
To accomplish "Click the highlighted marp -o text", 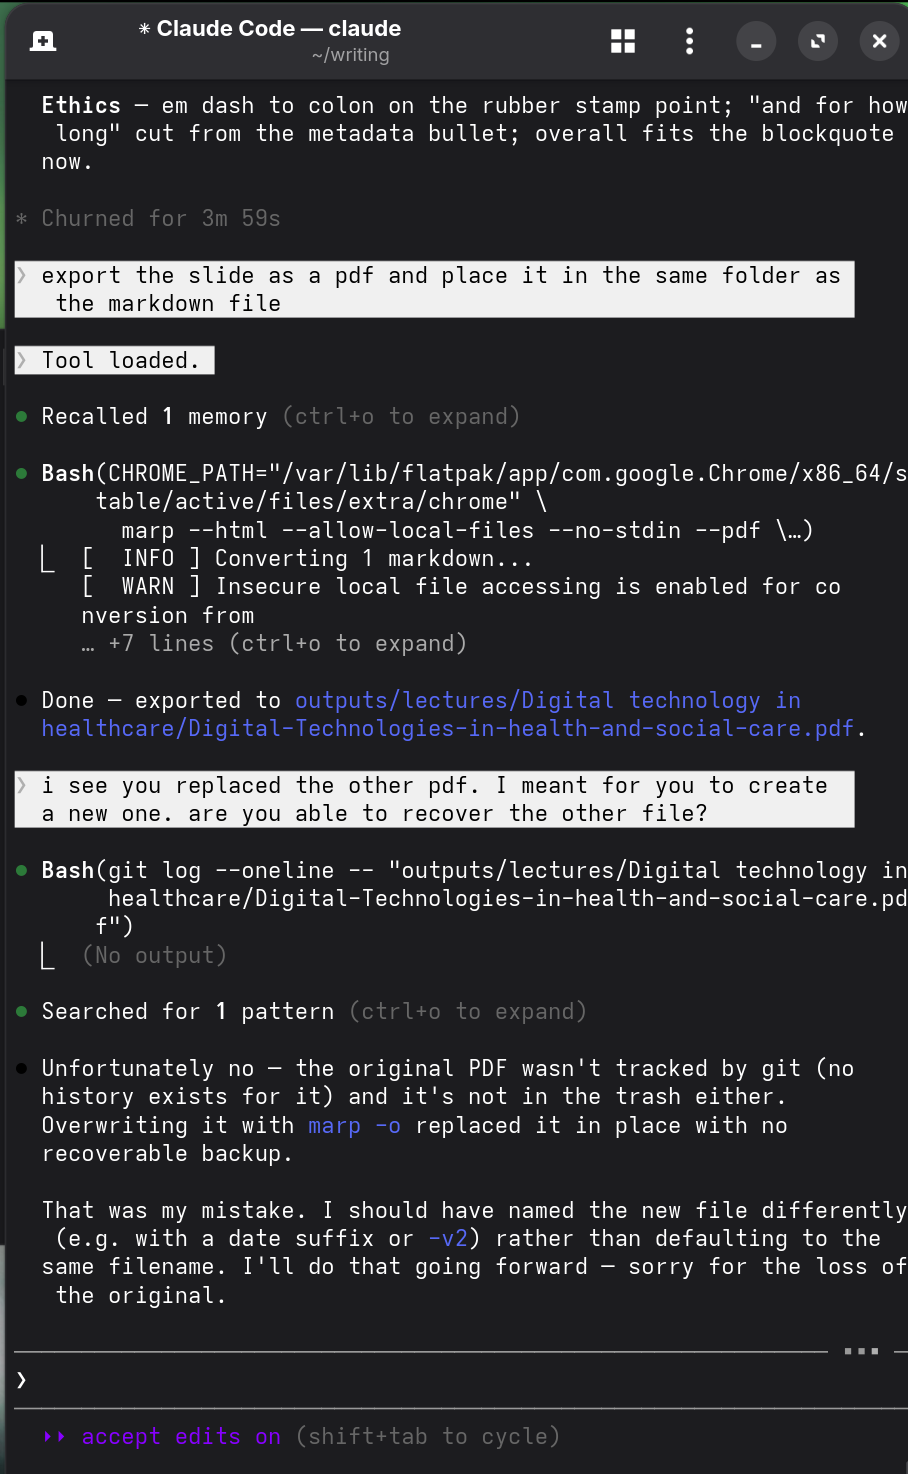I will point(354,1125).
